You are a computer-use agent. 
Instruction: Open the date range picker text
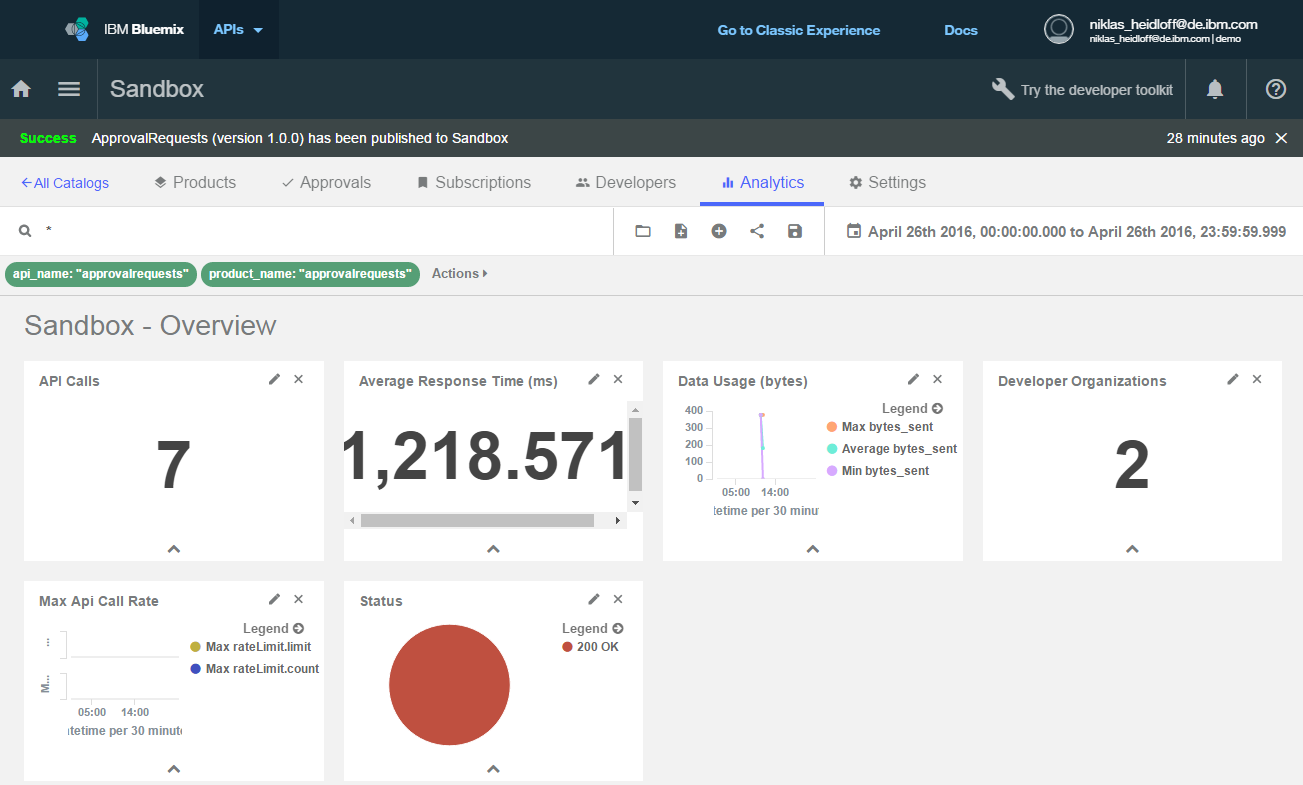tap(1077, 231)
